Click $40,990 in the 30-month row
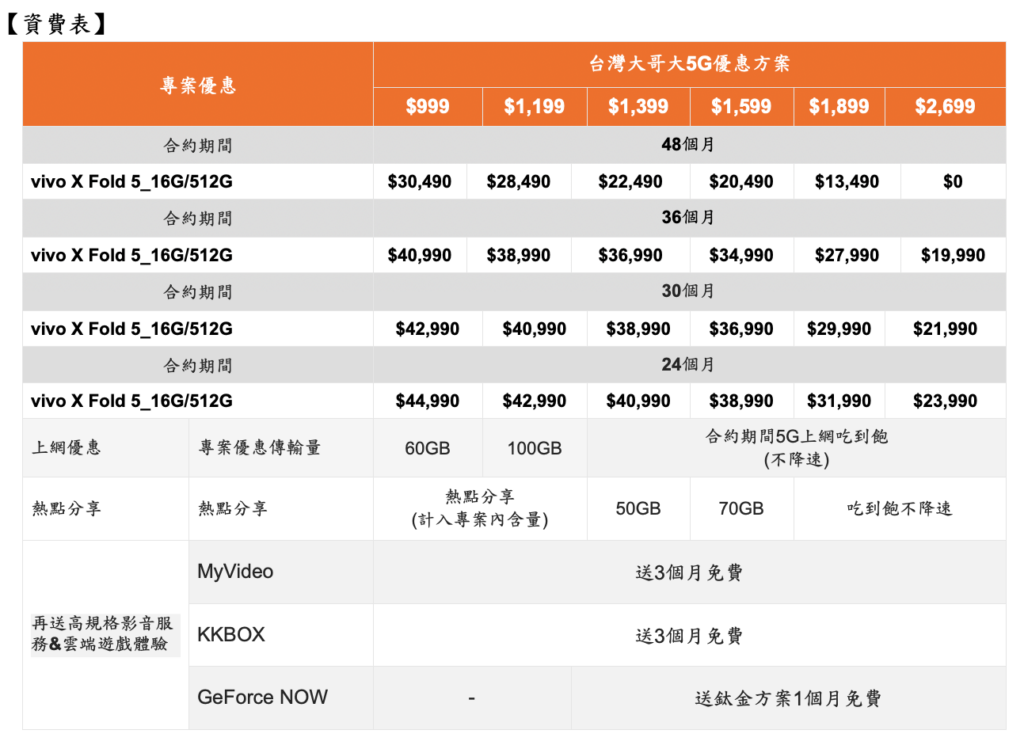Viewport: 1024px width, 749px height. click(534, 328)
